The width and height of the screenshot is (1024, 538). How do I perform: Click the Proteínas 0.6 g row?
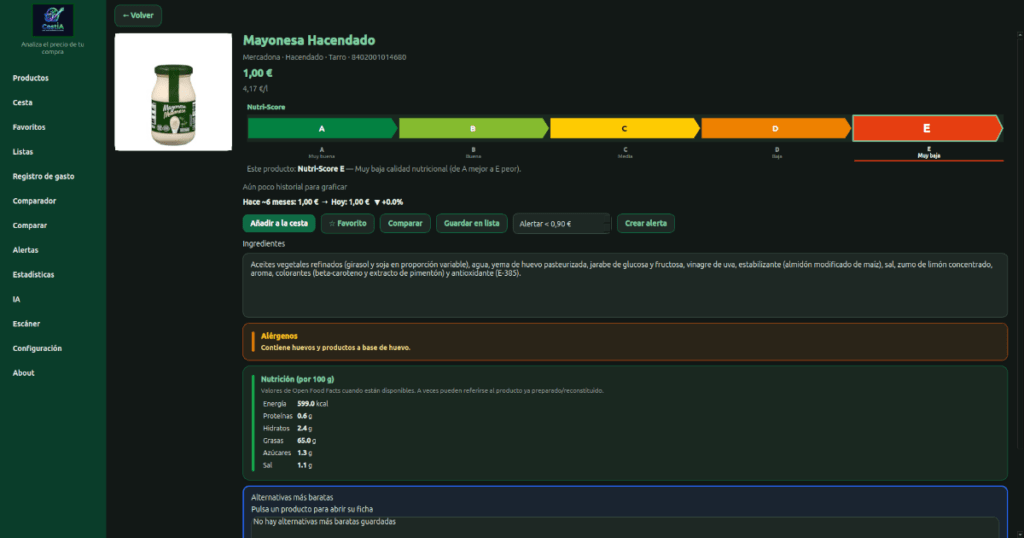287,416
